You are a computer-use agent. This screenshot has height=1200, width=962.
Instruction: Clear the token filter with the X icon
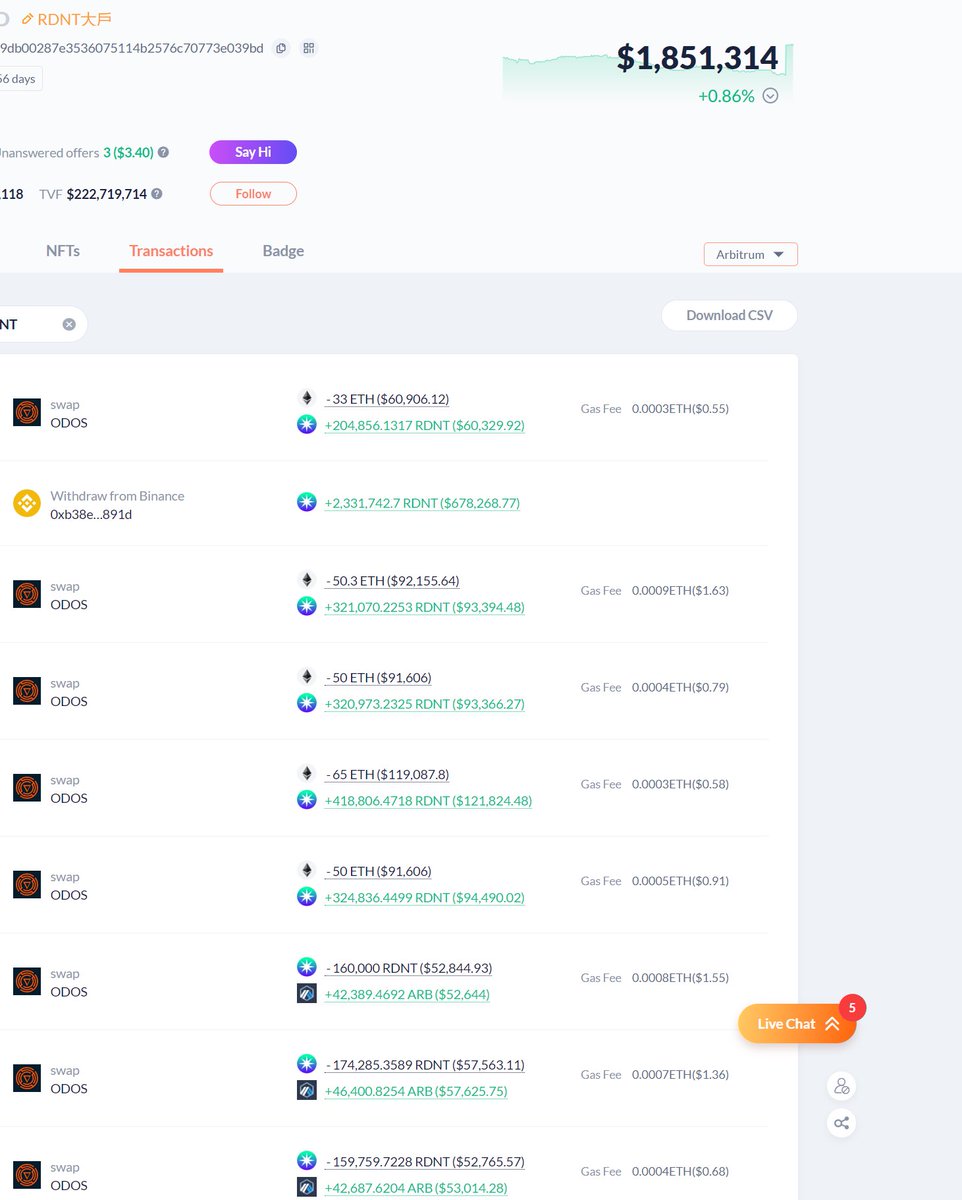pyautogui.click(x=69, y=324)
